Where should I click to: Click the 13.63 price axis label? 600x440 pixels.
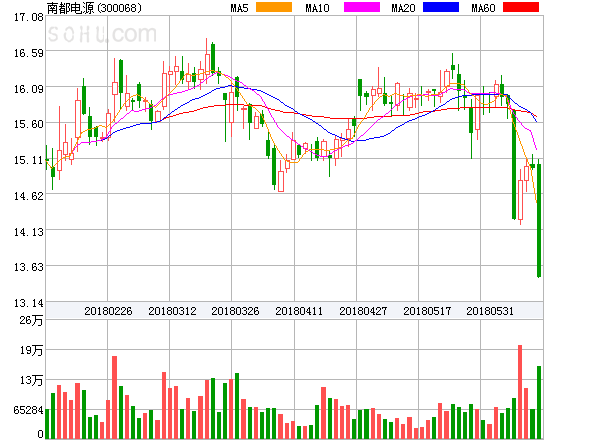pos(29,267)
